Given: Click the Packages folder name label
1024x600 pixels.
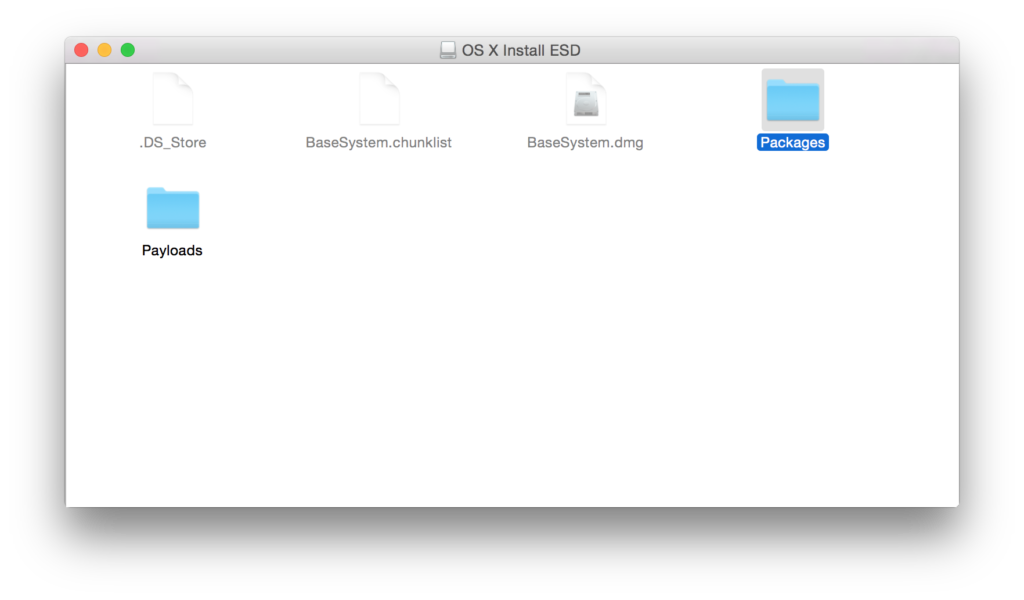Looking at the screenshot, I should (x=792, y=142).
